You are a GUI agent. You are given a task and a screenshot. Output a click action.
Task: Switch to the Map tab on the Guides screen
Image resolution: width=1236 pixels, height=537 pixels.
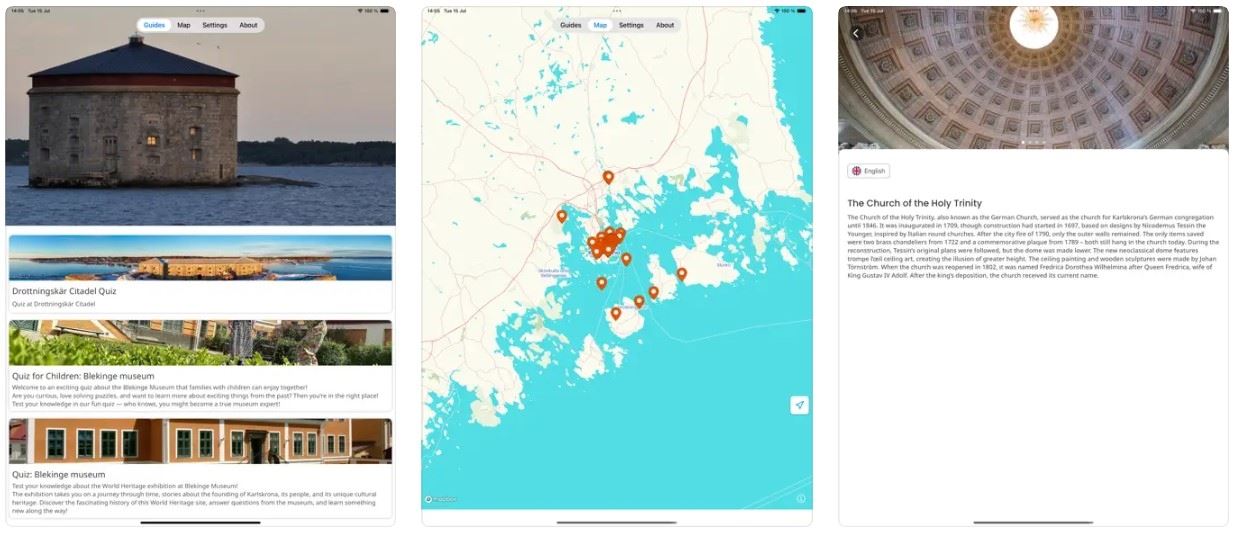pos(184,25)
